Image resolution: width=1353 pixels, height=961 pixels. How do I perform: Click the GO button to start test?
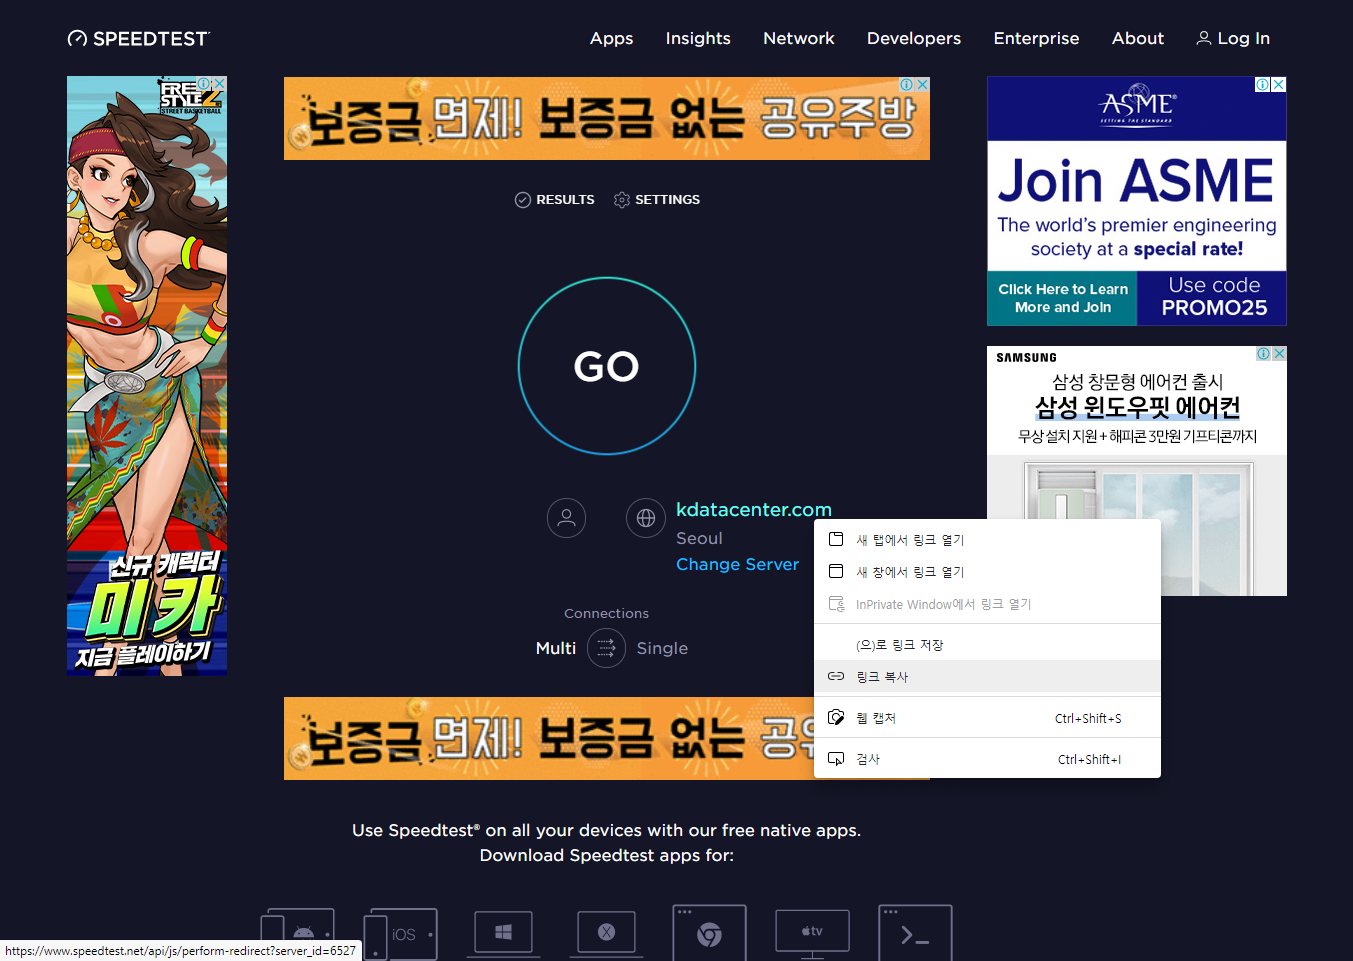[606, 366]
